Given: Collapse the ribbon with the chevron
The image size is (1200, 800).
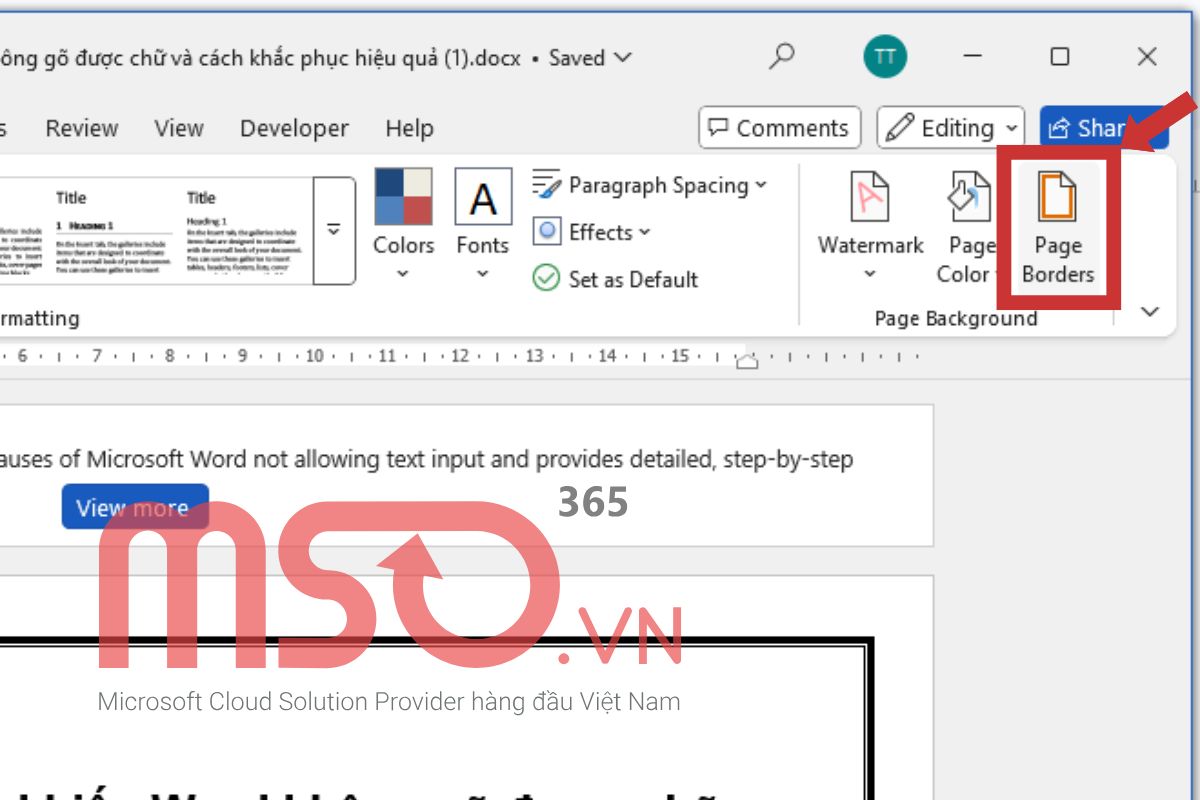Looking at the screenshot, I should pos(1148,311).
